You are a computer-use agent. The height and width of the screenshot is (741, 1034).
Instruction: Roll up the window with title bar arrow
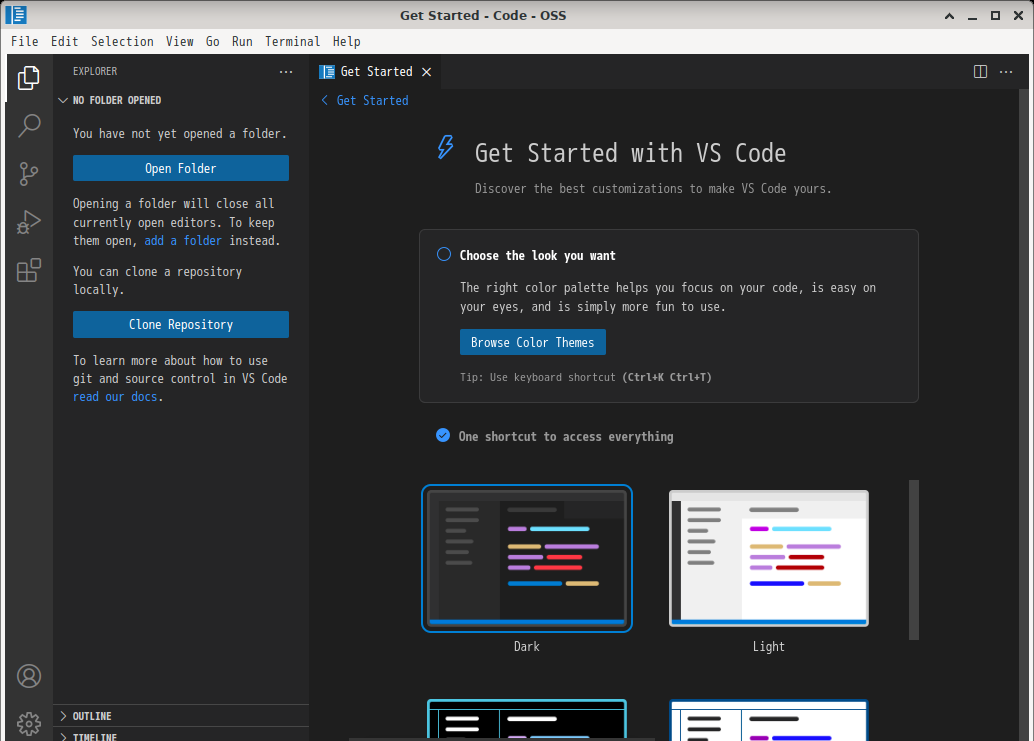pos(949,16)
